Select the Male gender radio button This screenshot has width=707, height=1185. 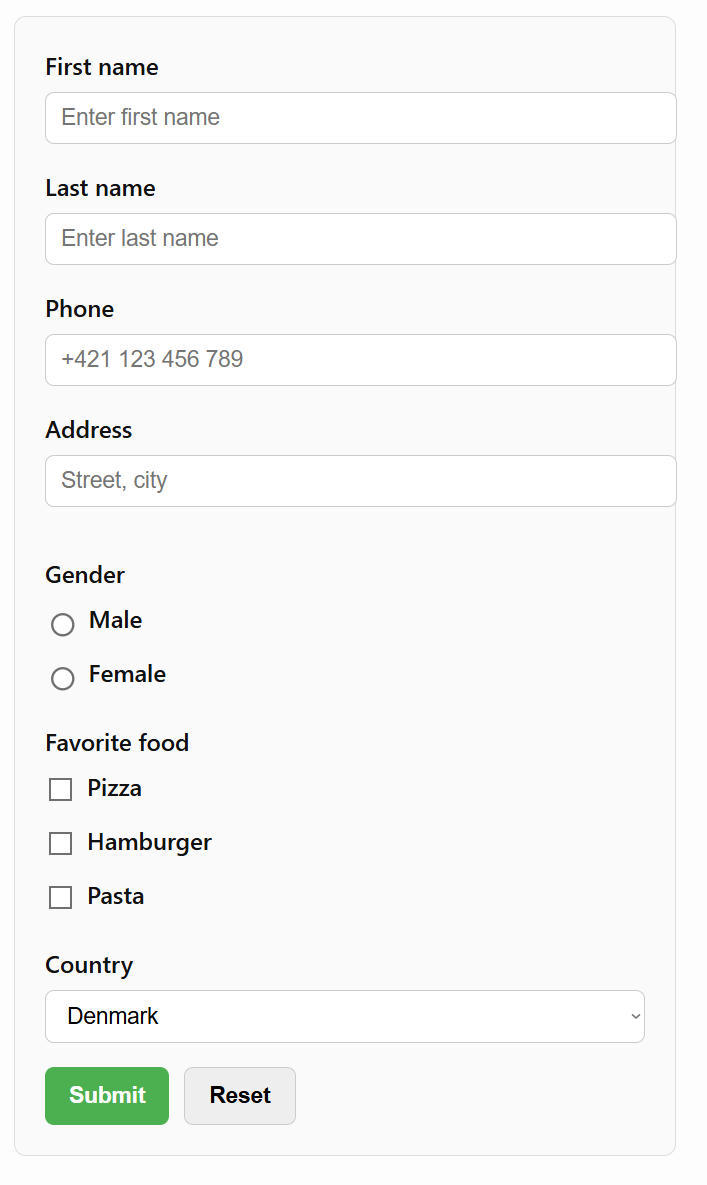62,624
